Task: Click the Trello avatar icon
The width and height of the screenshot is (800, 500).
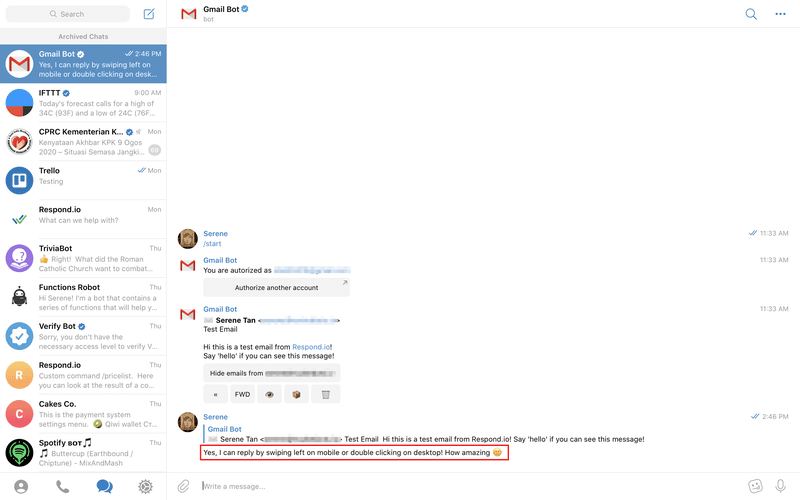Action: point(19,181)
